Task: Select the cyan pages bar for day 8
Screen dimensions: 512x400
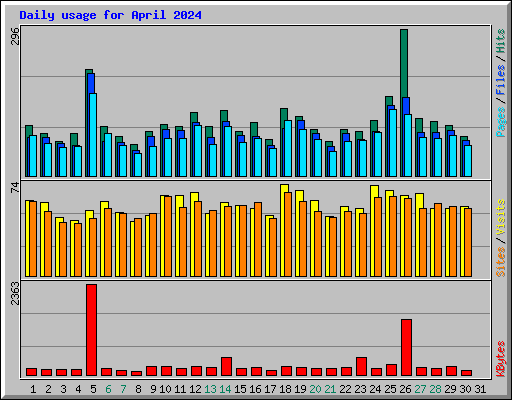Action: [138, 165]
